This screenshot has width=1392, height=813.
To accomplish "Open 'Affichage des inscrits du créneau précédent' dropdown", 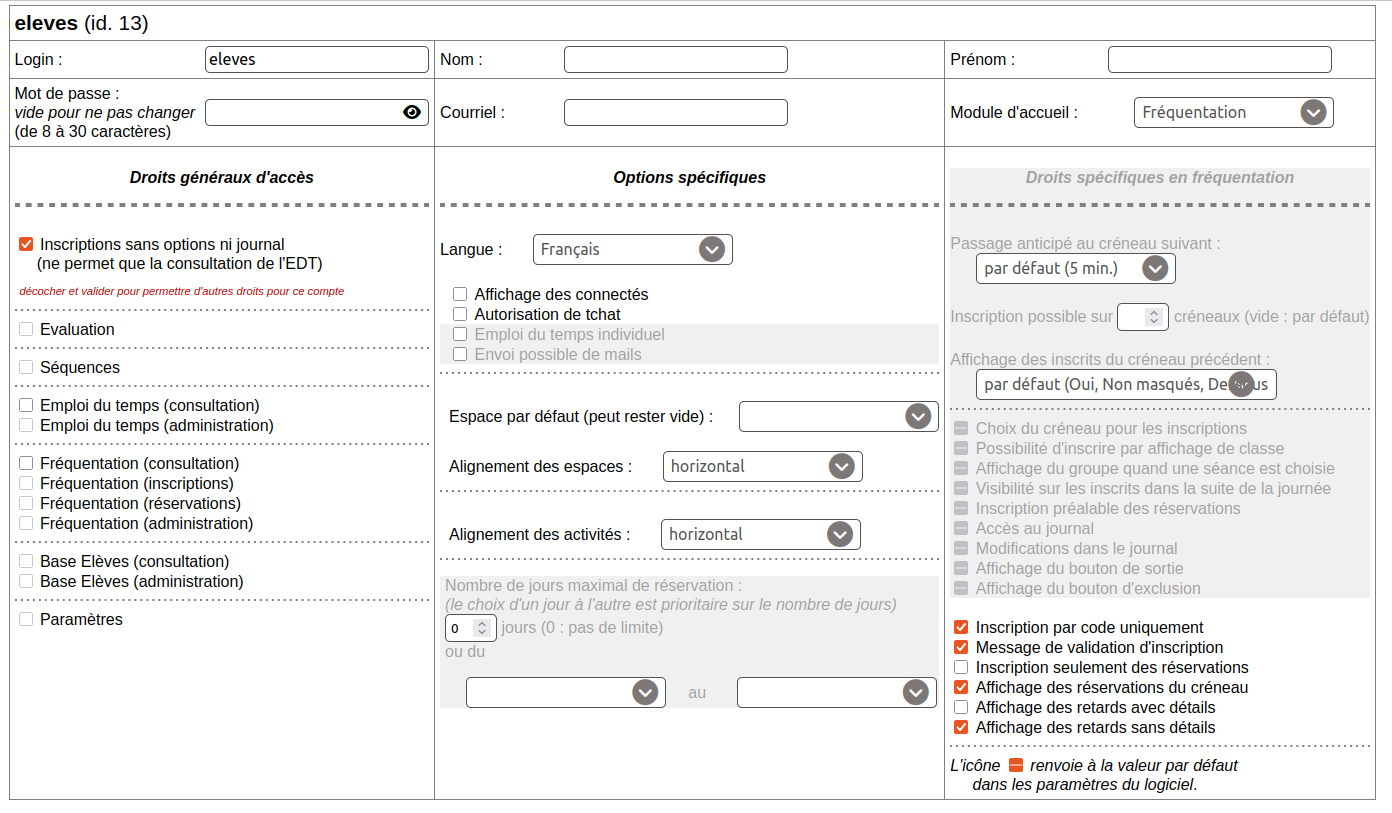I will (x=1126, y=384).
